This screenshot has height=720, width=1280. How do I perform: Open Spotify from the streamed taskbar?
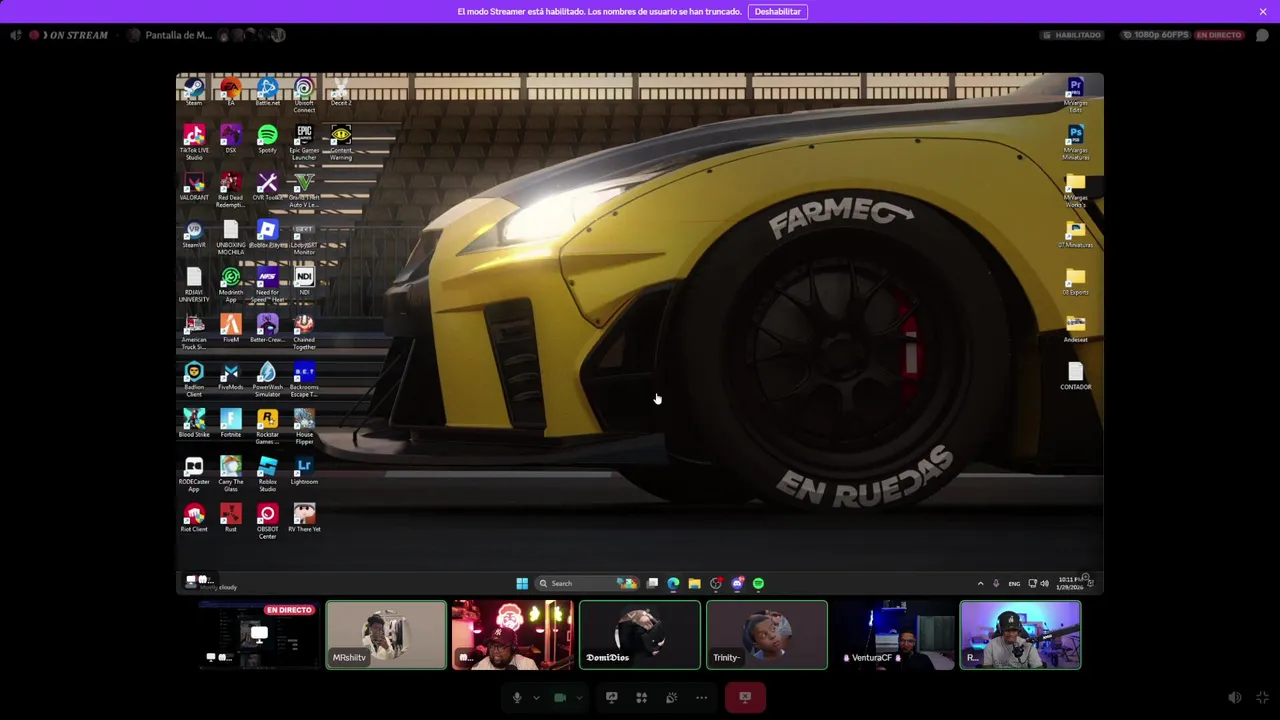click(x=758, y=583)
